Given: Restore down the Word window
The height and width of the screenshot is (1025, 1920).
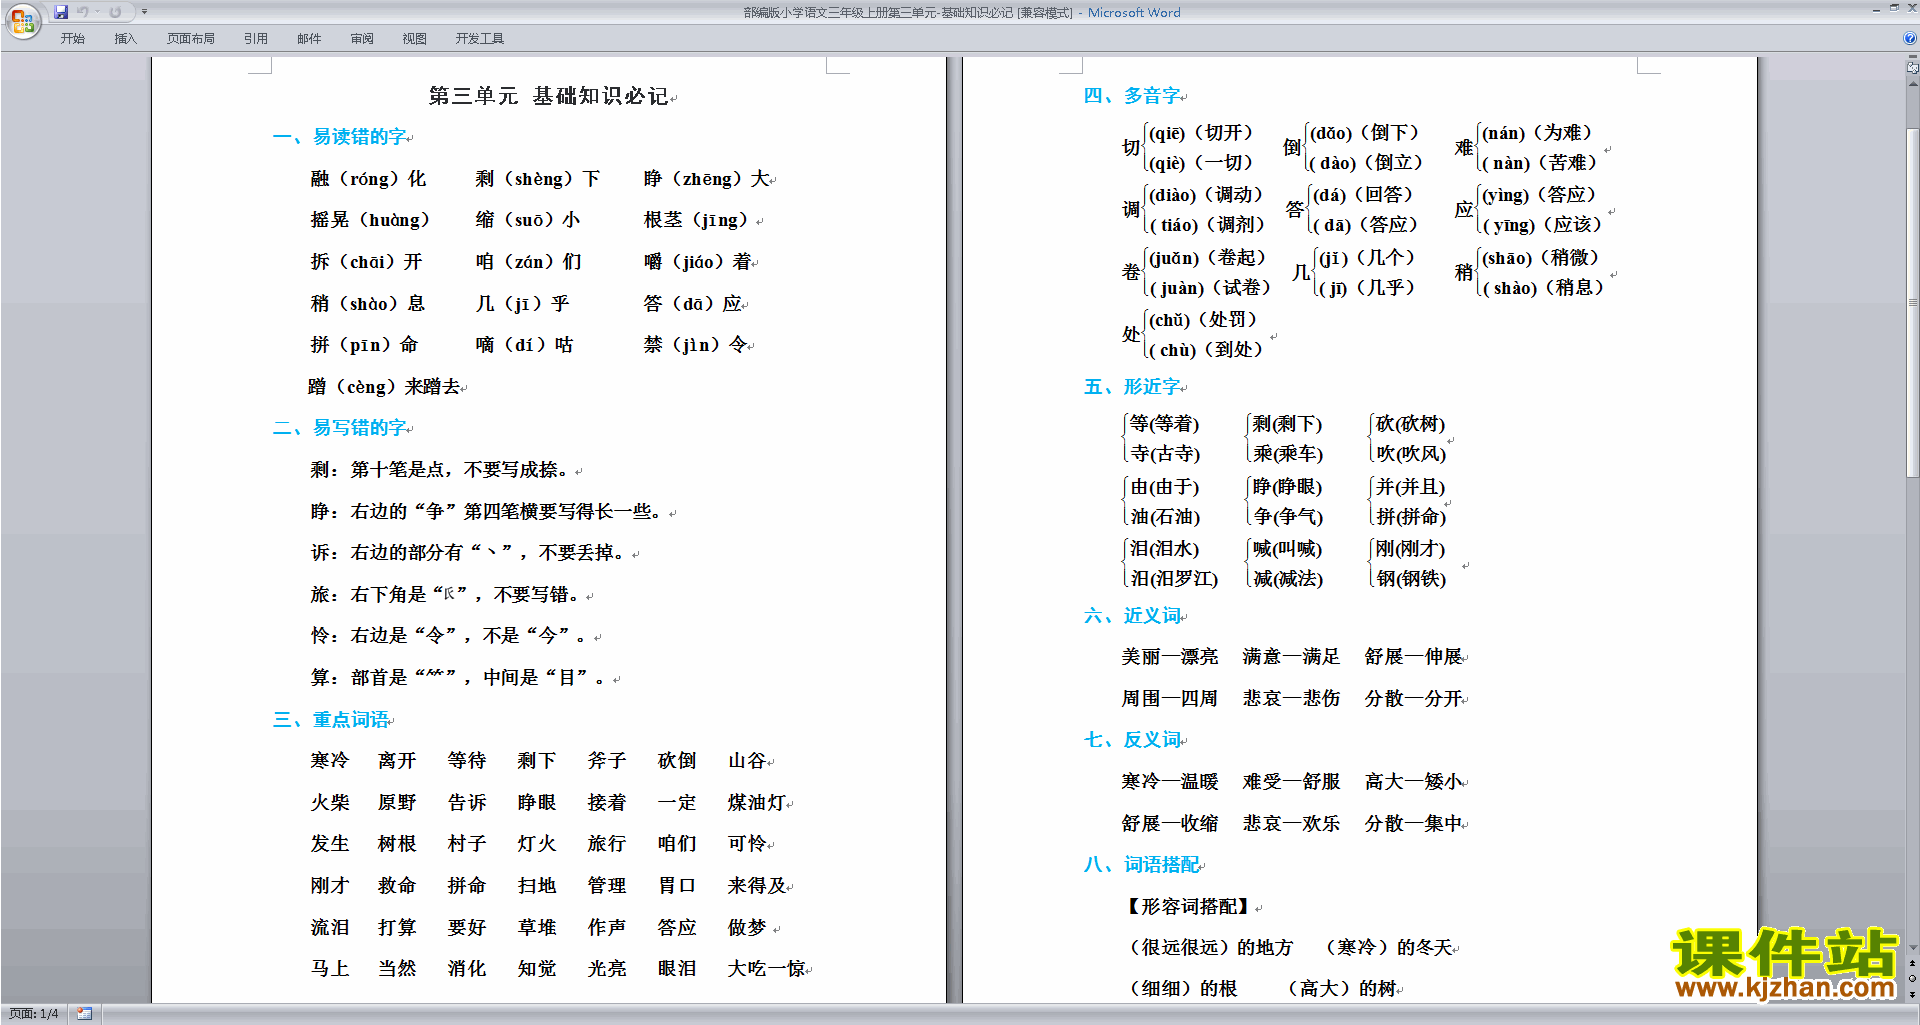Looking at the screenshot, I should tap(1894, 9).
